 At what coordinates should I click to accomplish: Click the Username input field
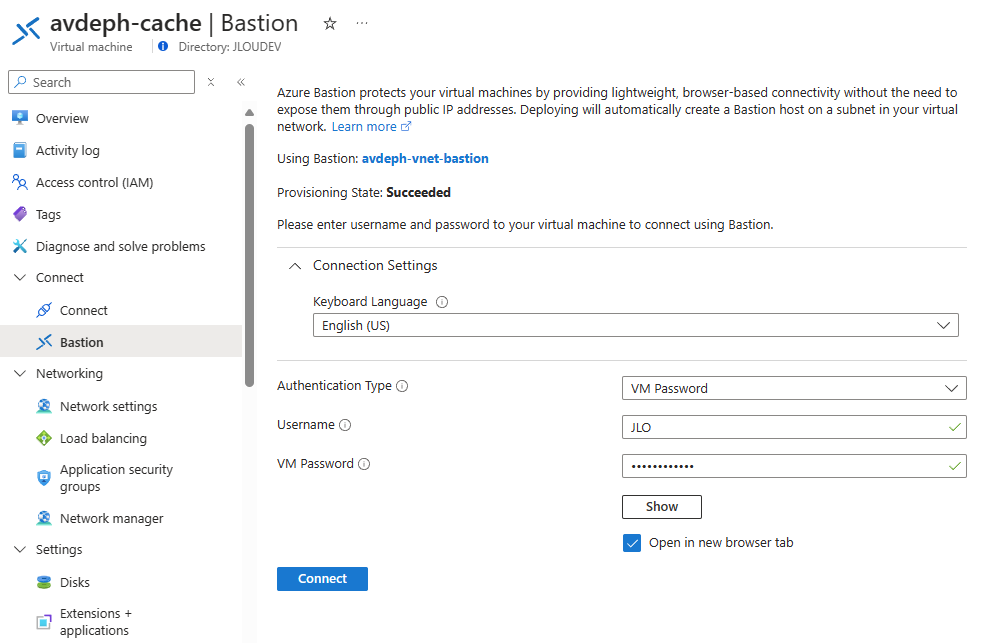pos(794,427)
